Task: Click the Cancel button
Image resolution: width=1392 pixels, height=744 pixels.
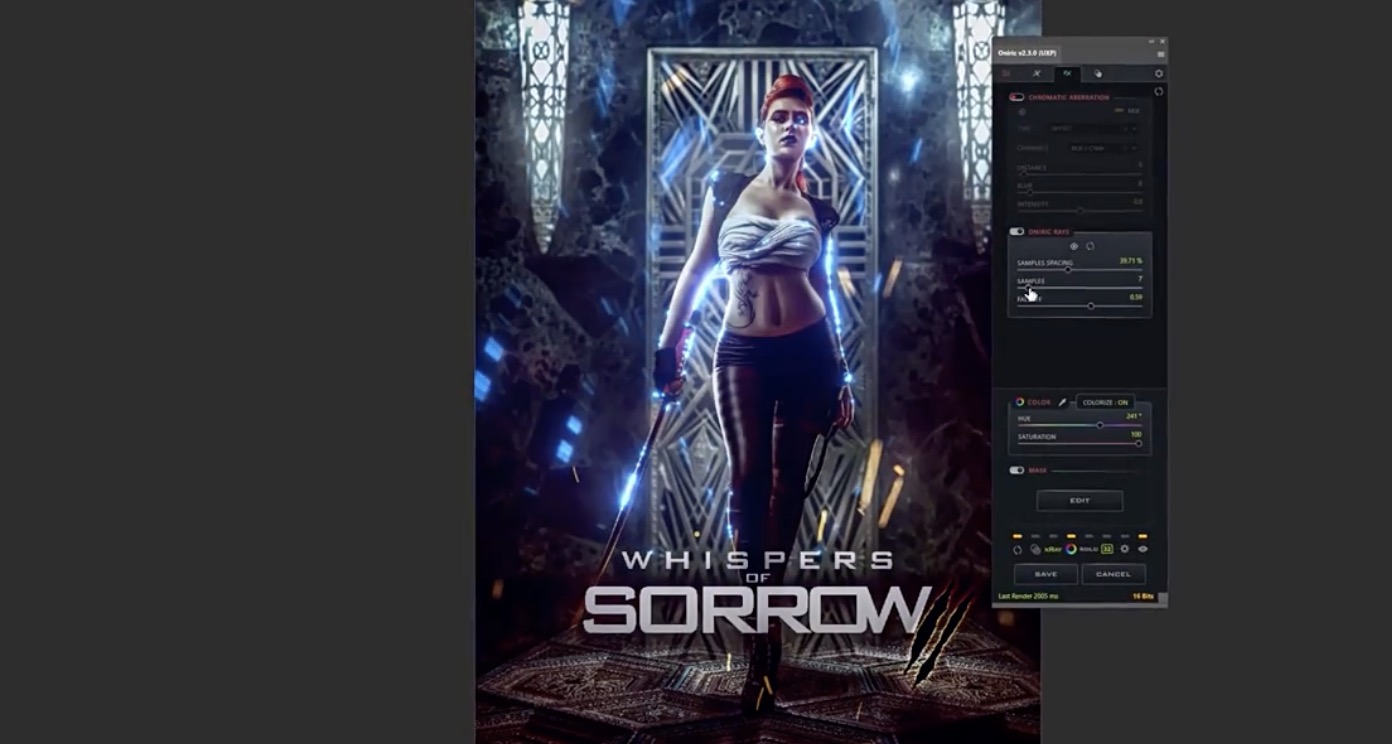Action: pos(1112,574)
